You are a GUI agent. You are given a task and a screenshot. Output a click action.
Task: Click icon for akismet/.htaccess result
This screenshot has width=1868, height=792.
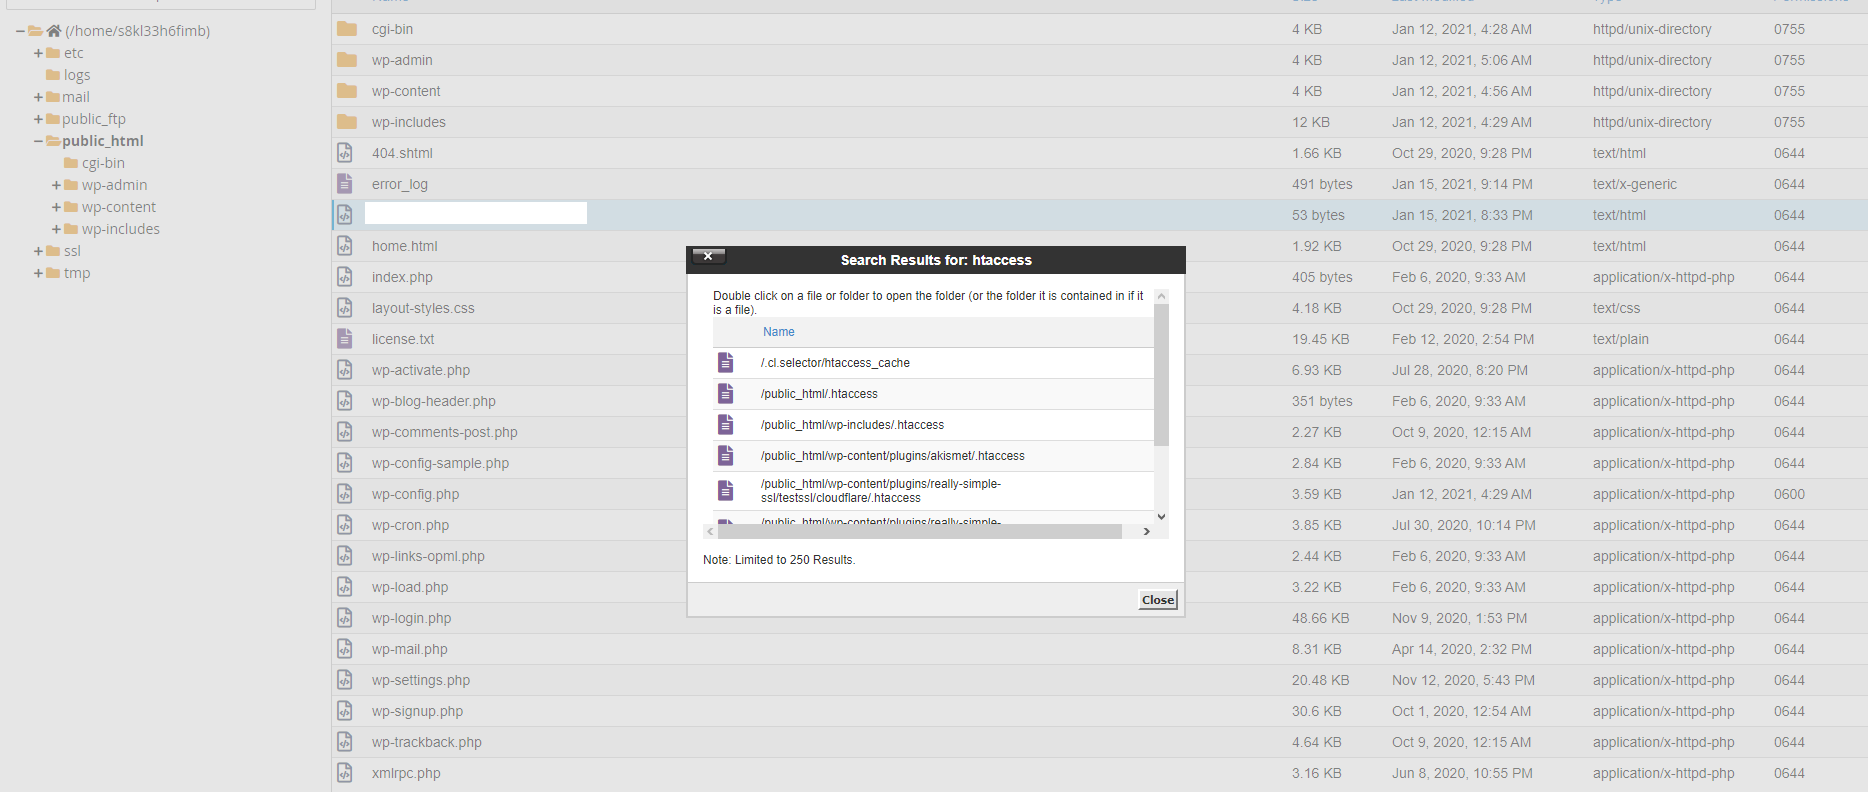(x=726, y=455)
